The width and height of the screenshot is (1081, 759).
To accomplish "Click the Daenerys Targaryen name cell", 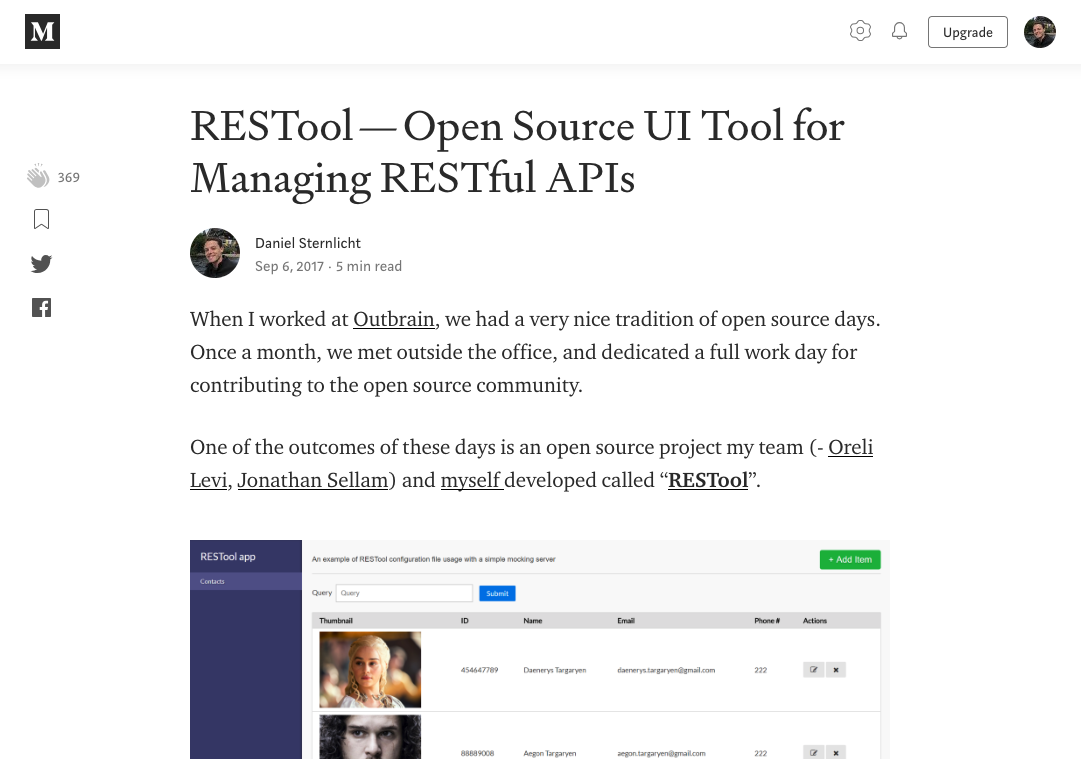I will (554, 670).
